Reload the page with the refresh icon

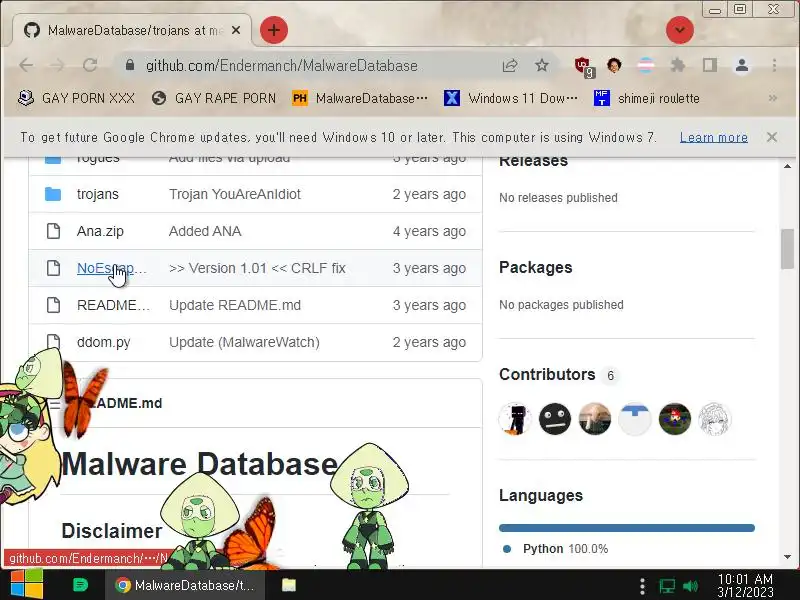[90, 65]
